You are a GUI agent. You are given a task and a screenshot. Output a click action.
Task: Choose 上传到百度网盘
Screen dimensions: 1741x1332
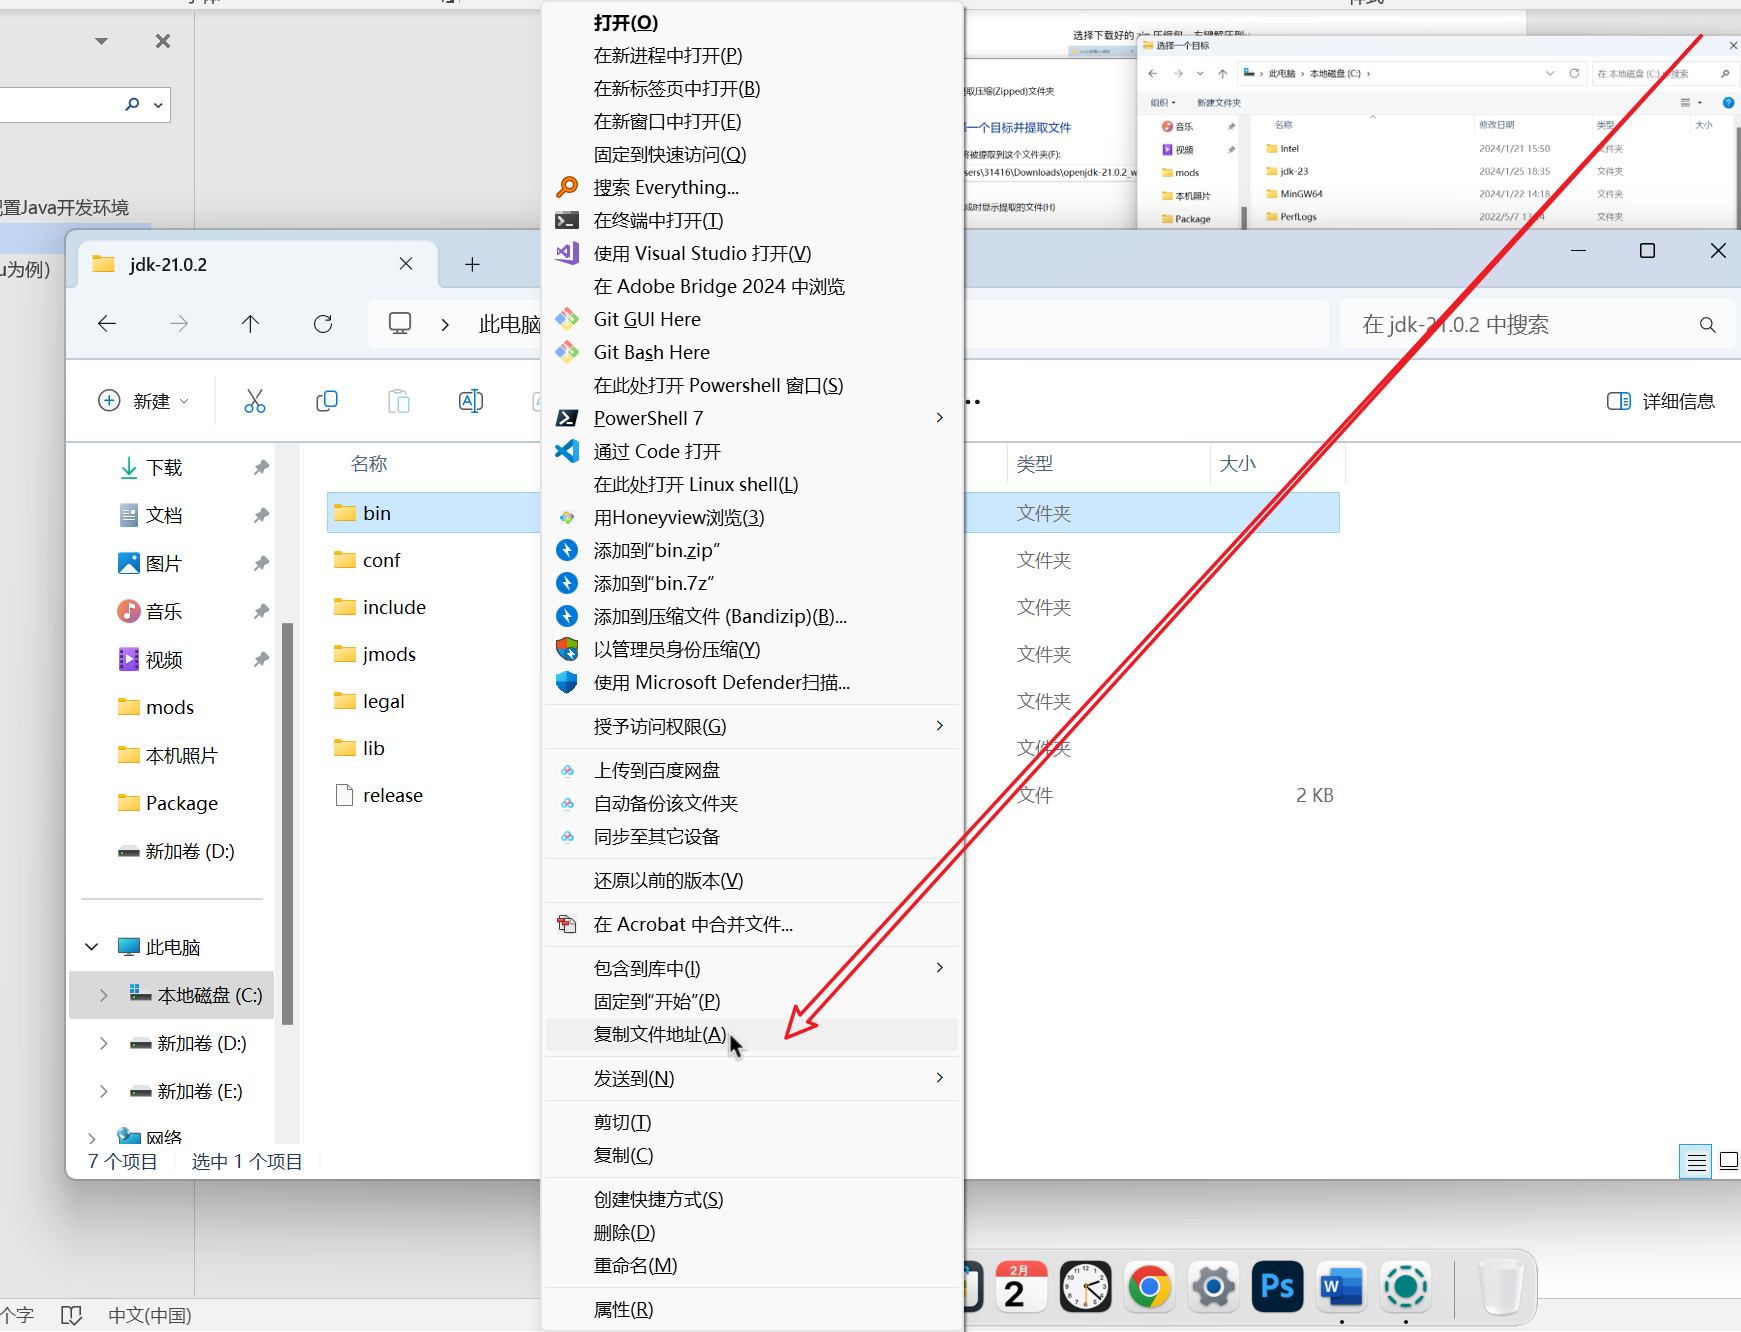752,770
